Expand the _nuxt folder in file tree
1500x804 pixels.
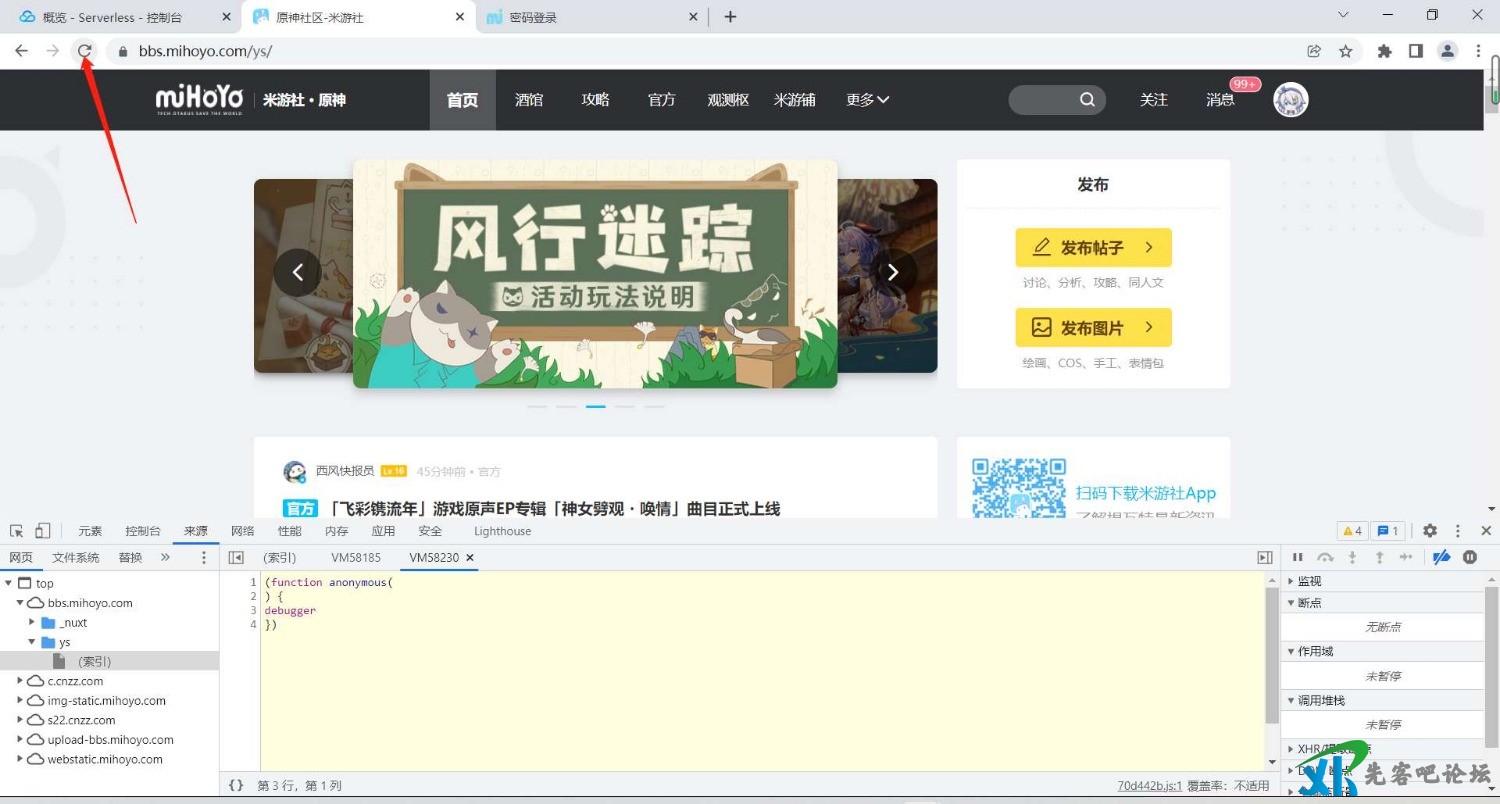click(x=33, y=622)
